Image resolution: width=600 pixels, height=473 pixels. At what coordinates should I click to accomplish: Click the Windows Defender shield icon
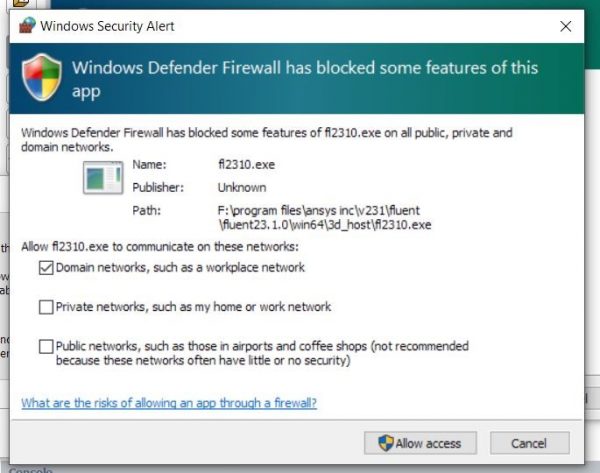pos(42,78)
